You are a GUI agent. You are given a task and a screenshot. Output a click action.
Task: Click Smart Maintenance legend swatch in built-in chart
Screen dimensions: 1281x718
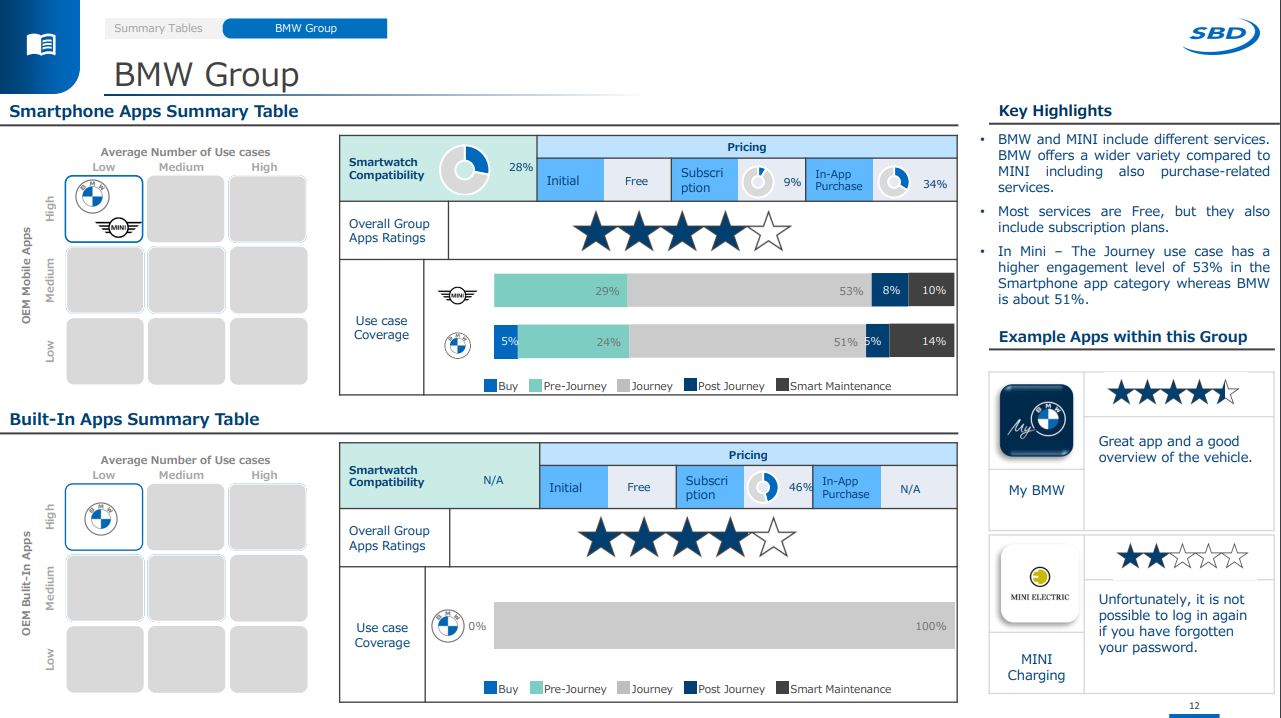point(782,688)
